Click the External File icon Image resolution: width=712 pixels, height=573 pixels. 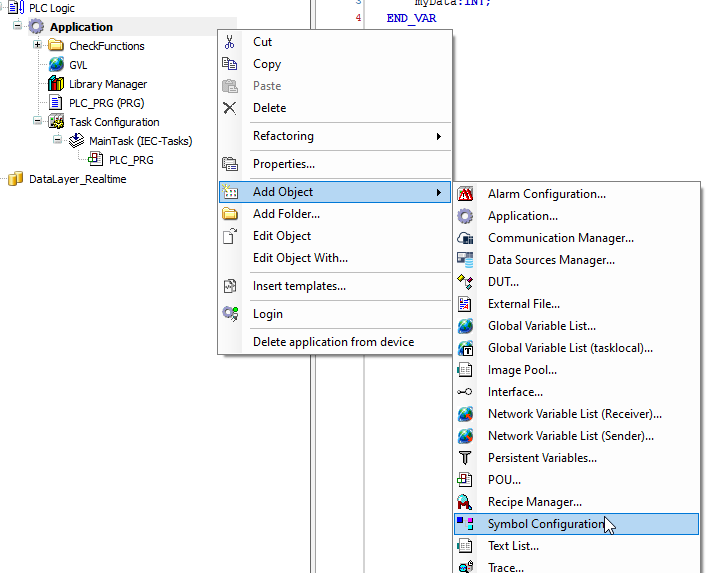click(465, 304)
